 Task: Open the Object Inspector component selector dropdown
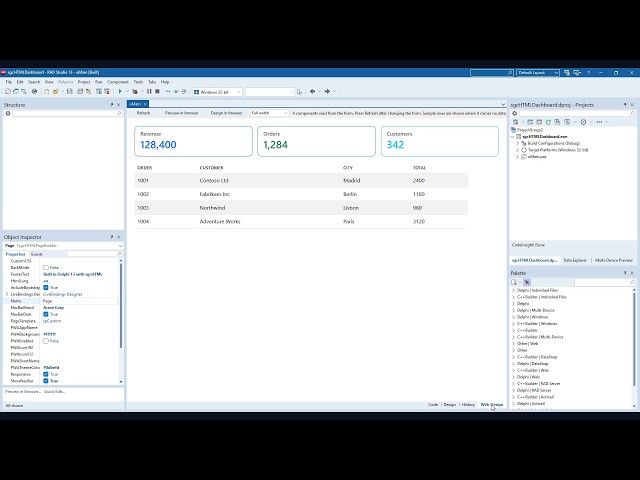point(120,246)
